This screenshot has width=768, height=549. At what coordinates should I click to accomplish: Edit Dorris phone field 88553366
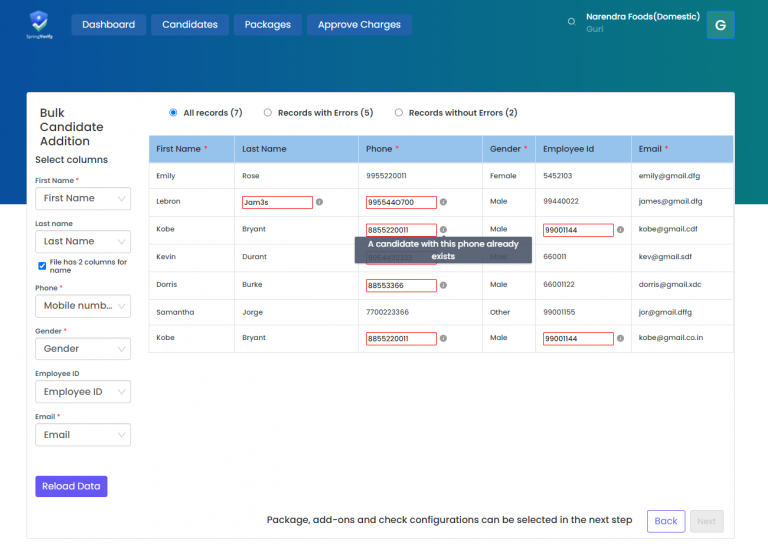(x=401, y=286)
